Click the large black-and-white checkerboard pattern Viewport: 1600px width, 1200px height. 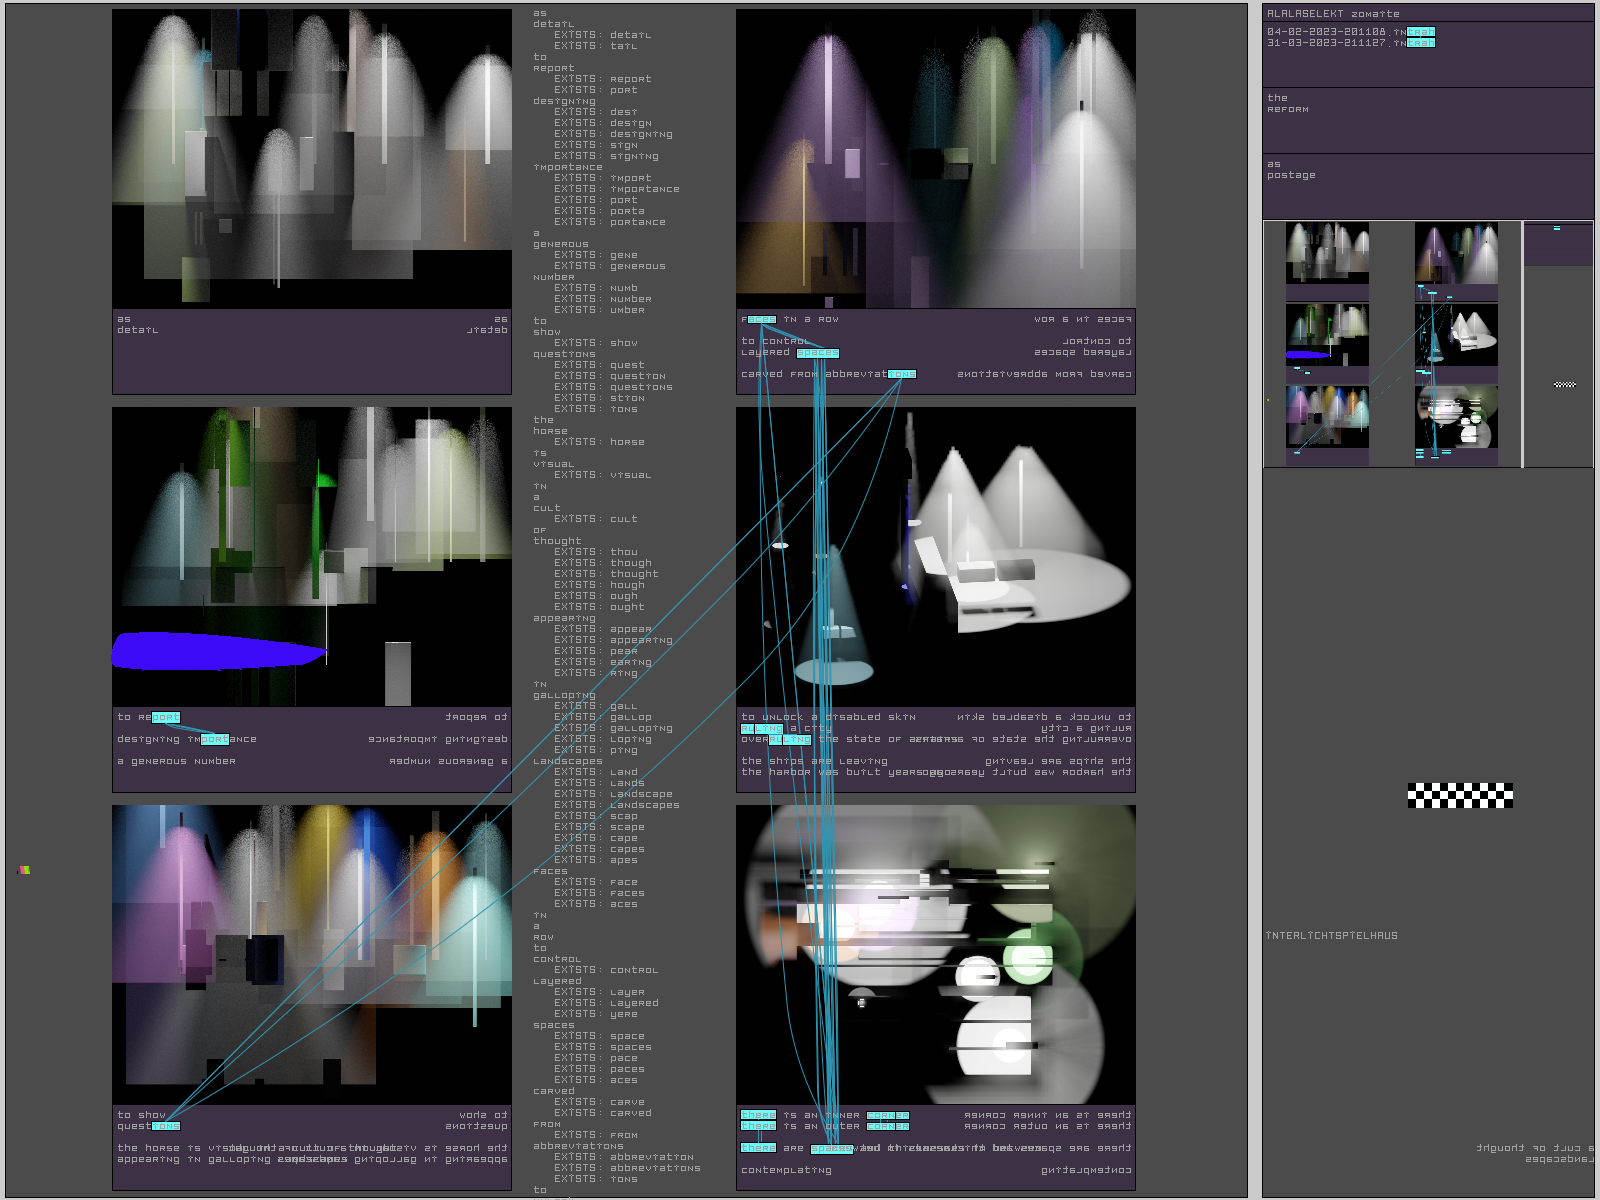(x=1460, y=796)
